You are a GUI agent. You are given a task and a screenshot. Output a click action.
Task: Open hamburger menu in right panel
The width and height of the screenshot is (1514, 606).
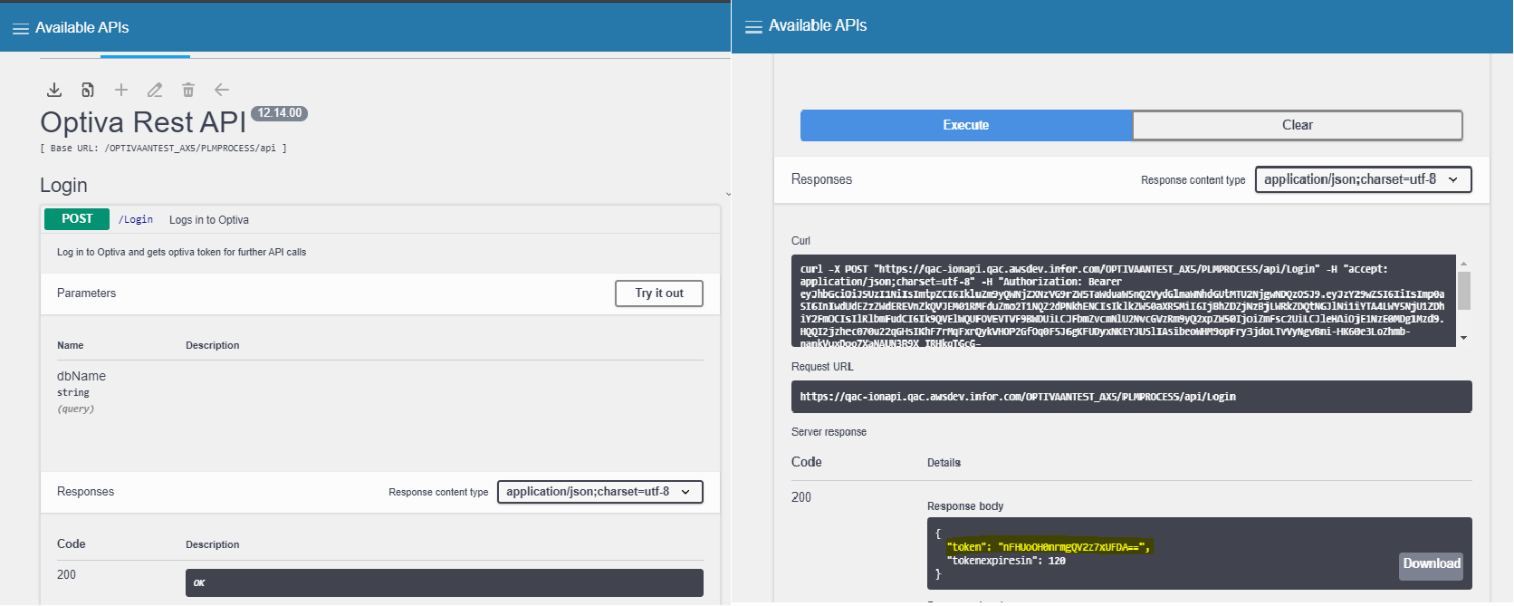754,26
